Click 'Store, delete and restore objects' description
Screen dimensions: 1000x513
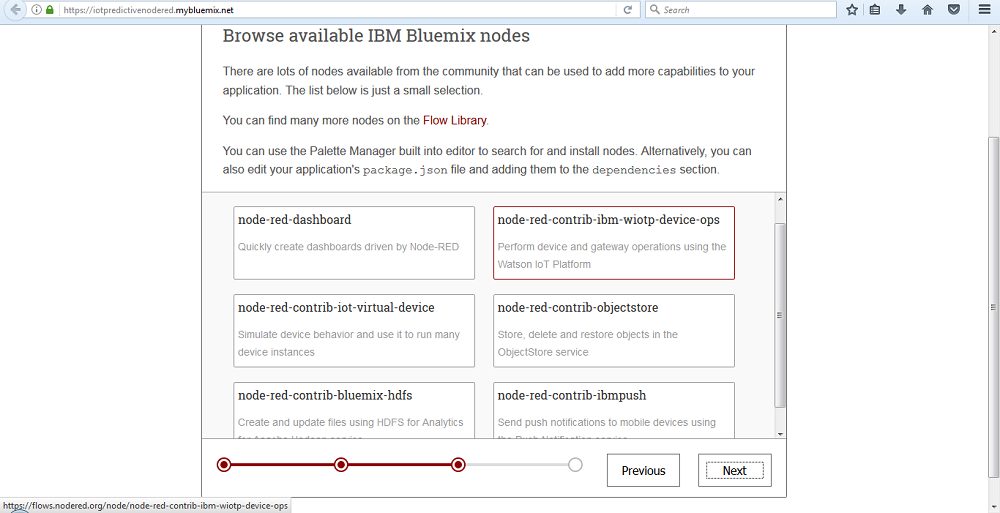587,343
